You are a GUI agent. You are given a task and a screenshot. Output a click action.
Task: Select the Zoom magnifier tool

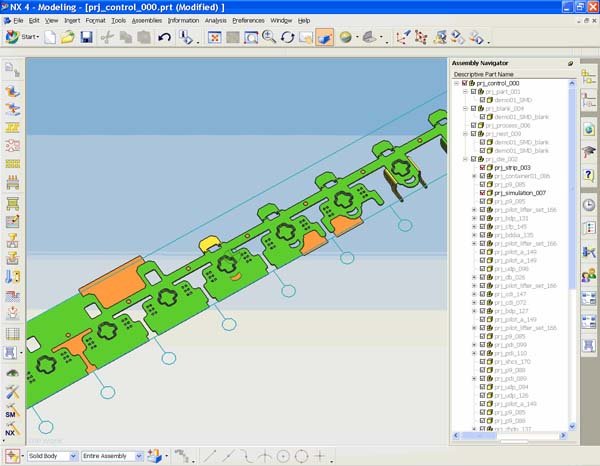coord(268,38)
